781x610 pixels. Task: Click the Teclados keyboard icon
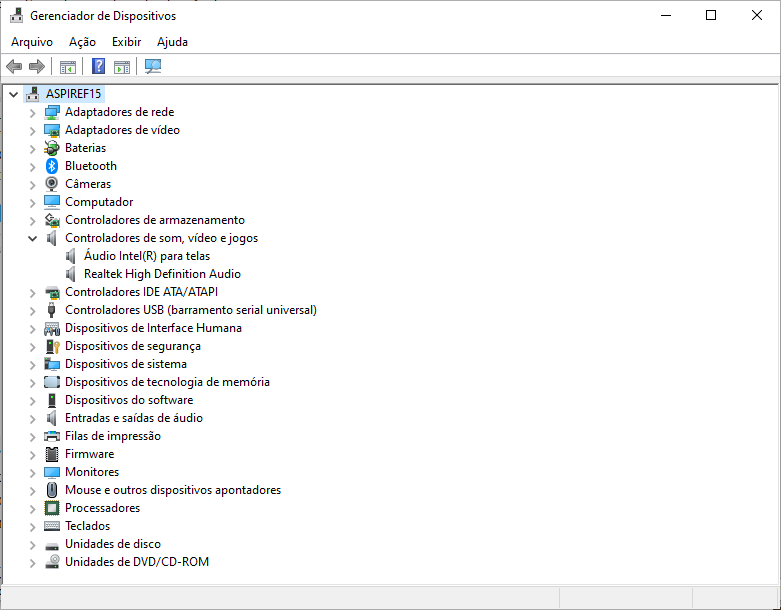pos(52,526)
